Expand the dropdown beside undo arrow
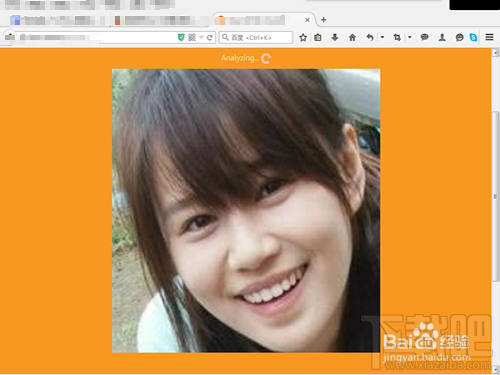 point(382,37)
